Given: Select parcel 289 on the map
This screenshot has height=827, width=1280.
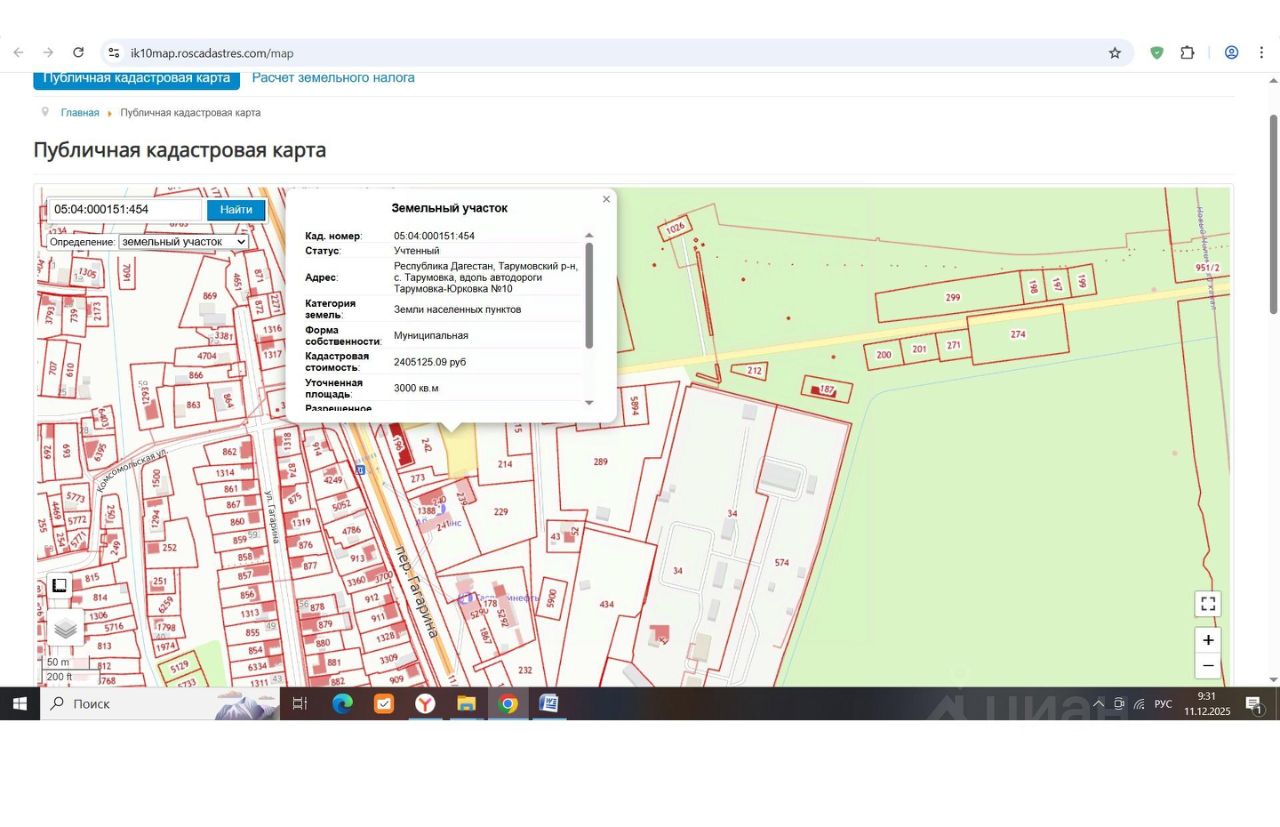Looking at the screenshot, I should (x=600, y=462).
